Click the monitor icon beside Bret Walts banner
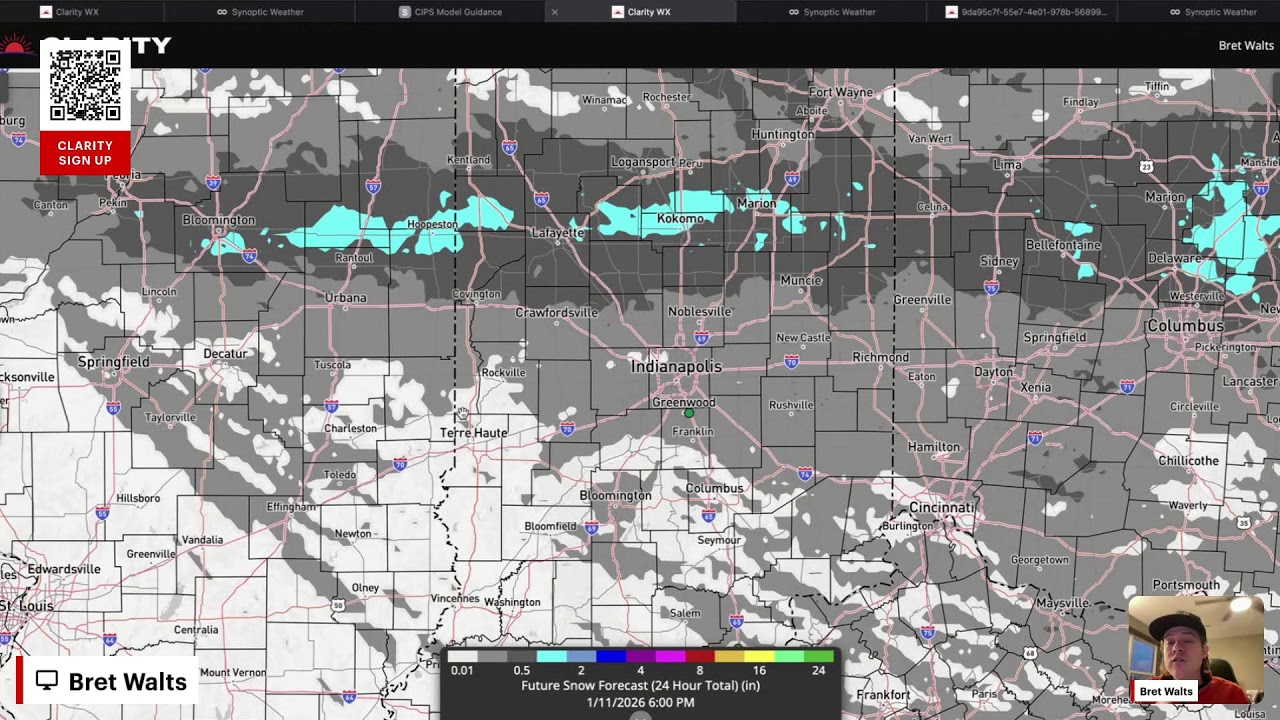The width and height of the screenshot is (1280, 720). pos(47,681)
